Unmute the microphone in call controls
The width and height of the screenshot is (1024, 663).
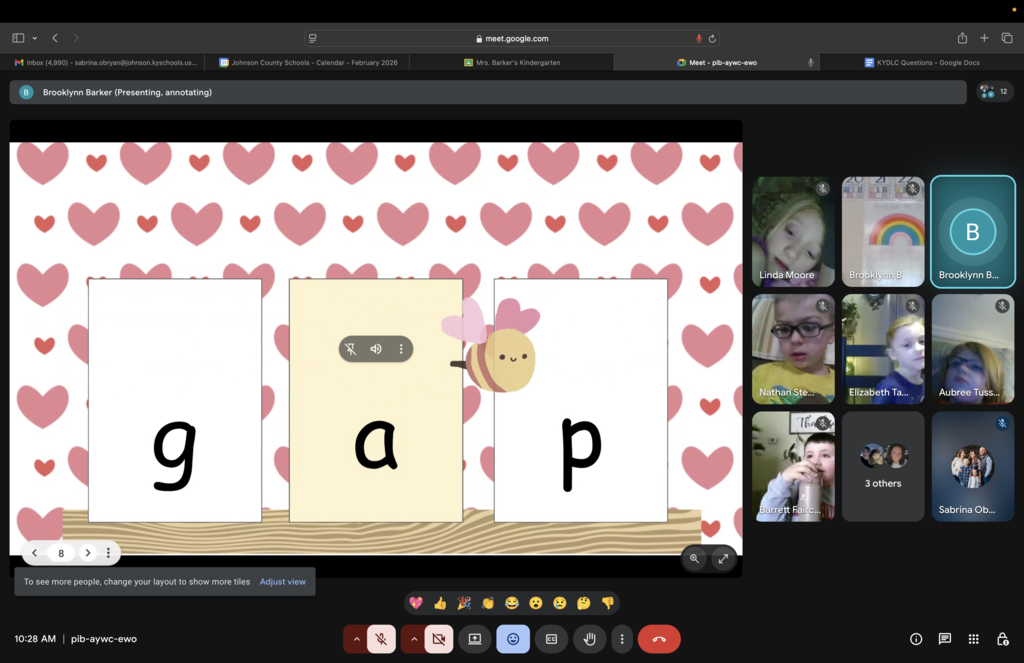click(381, 639)
